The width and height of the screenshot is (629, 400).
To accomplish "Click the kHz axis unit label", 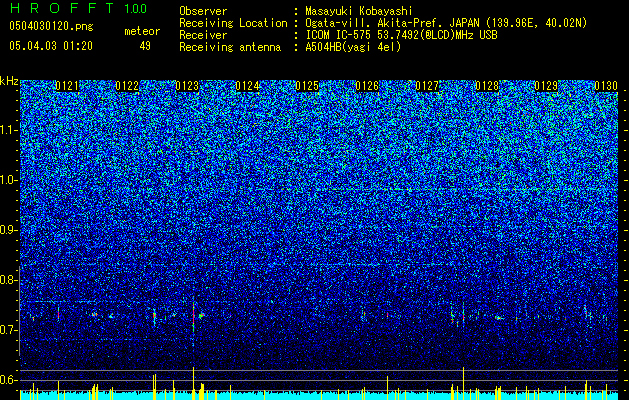I will [9, 81].
